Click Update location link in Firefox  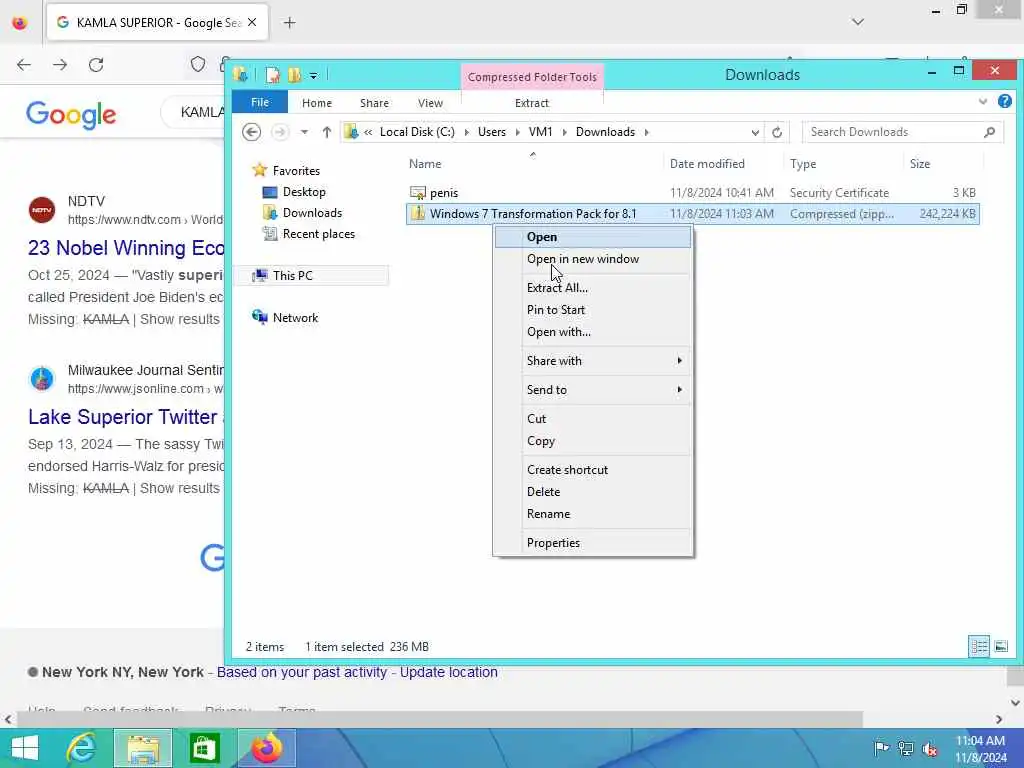[x=449, y=672]
